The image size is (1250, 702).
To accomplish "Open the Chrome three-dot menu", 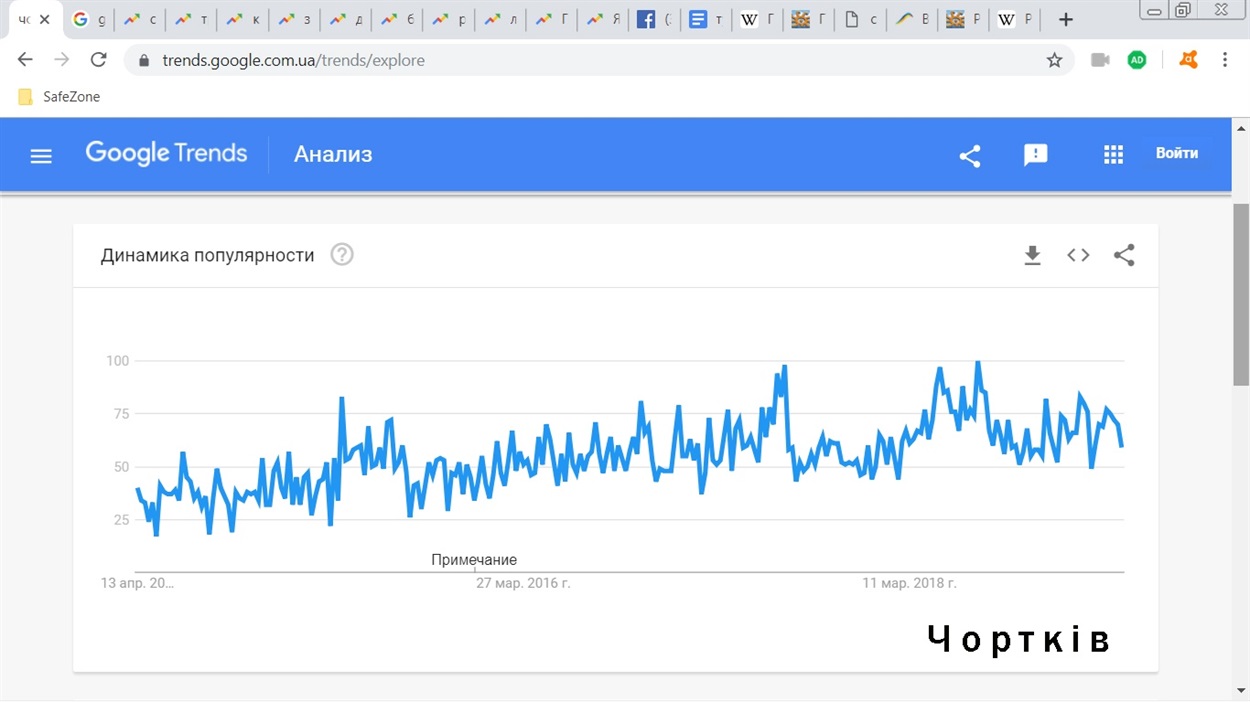I will (1225, 60).
